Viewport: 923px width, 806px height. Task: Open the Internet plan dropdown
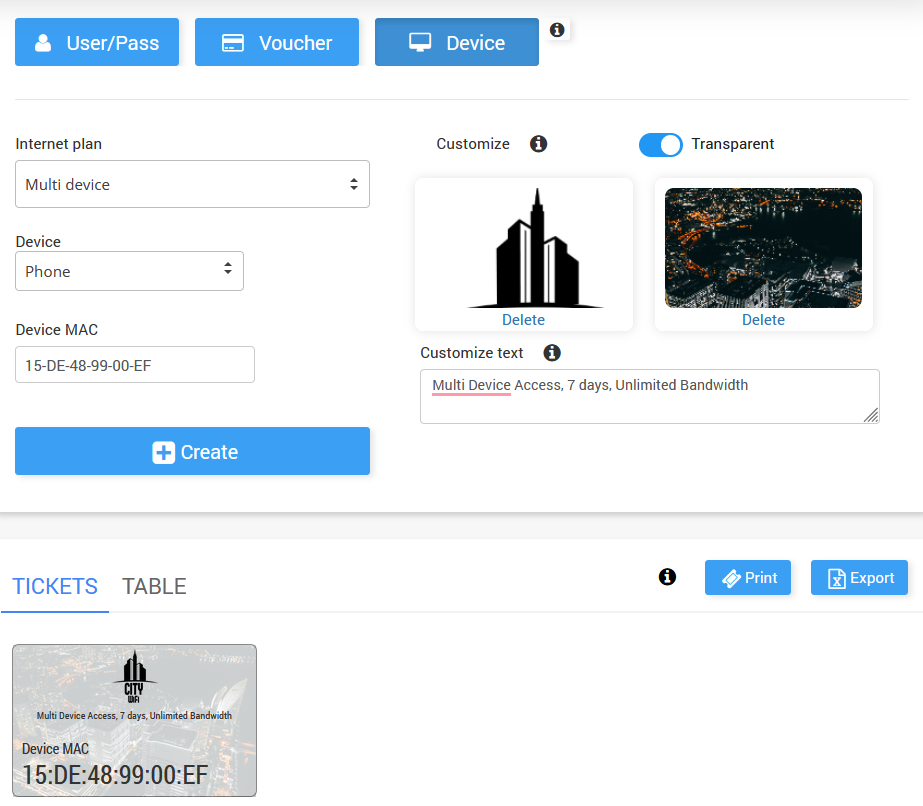pos(192,185)
